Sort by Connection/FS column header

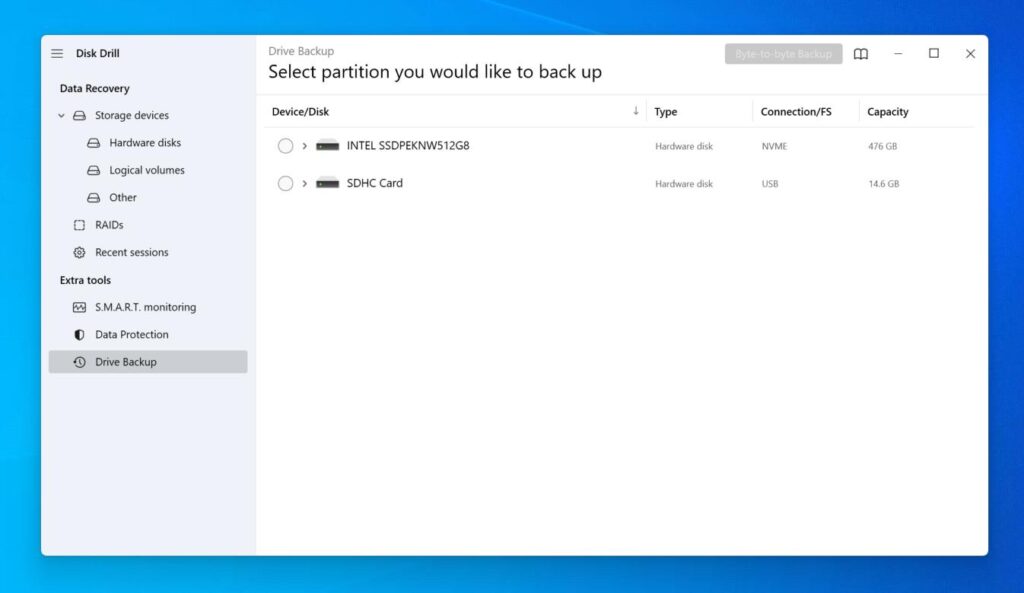point(796,112)
